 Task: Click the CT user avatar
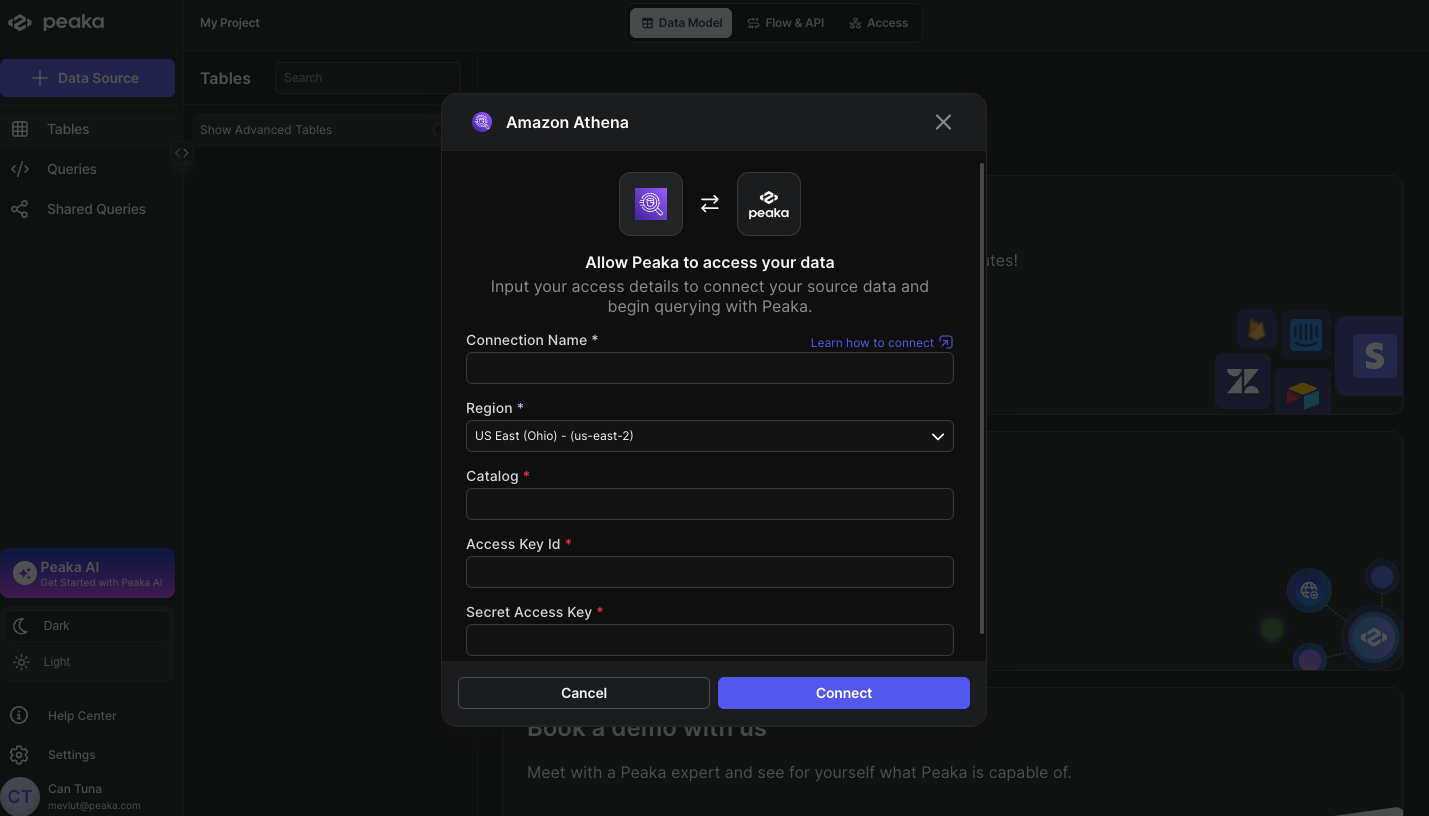(x=20, y=796)
